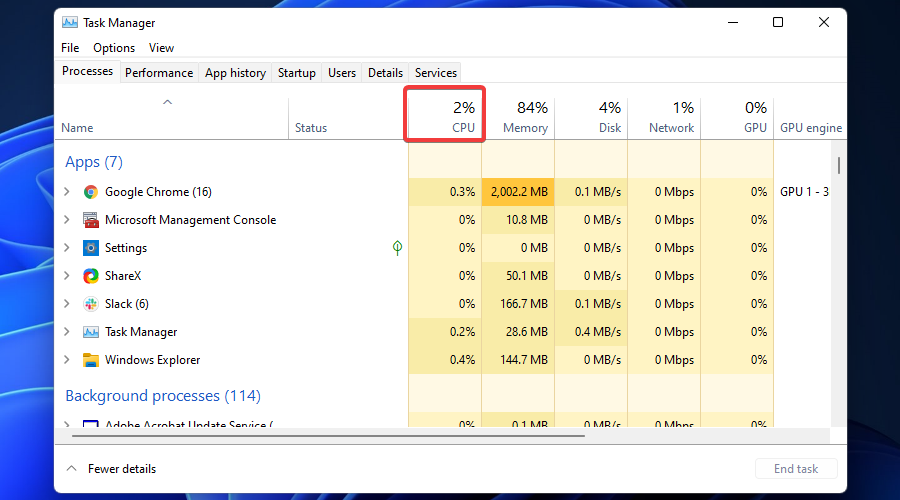Screen dimensions: 900x500
Task: Click Chrome's 0.3% CPU value
Action: (x=462, y=192)
